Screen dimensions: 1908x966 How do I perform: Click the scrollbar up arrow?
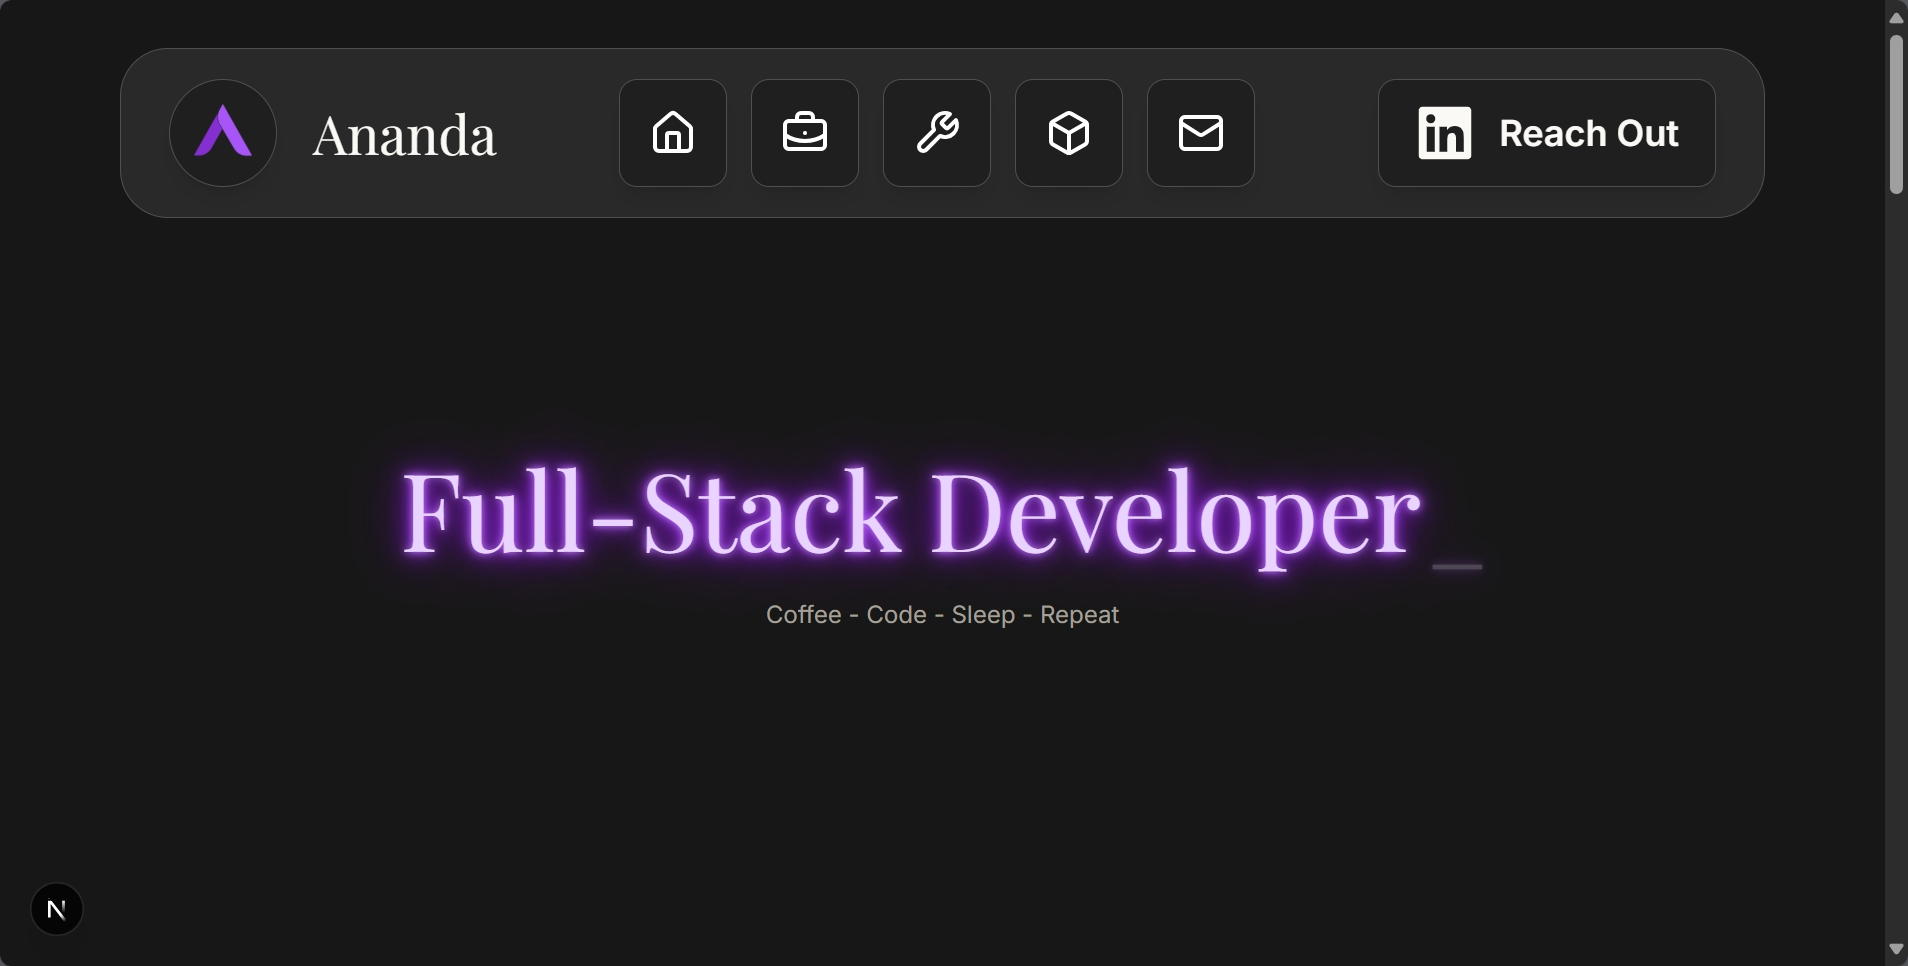point(1896,17)
